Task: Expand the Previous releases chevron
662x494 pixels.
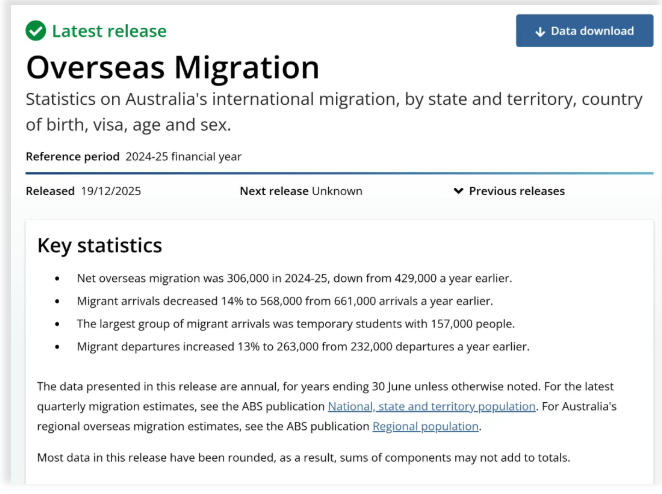Action: tap(458, 191)
